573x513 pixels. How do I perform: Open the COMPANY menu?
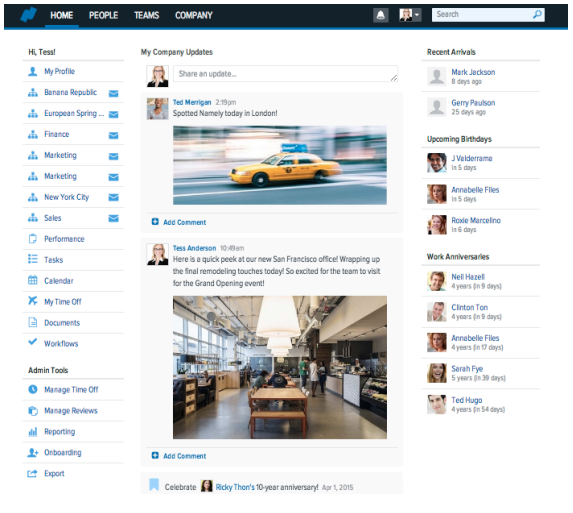click(194, 15)
